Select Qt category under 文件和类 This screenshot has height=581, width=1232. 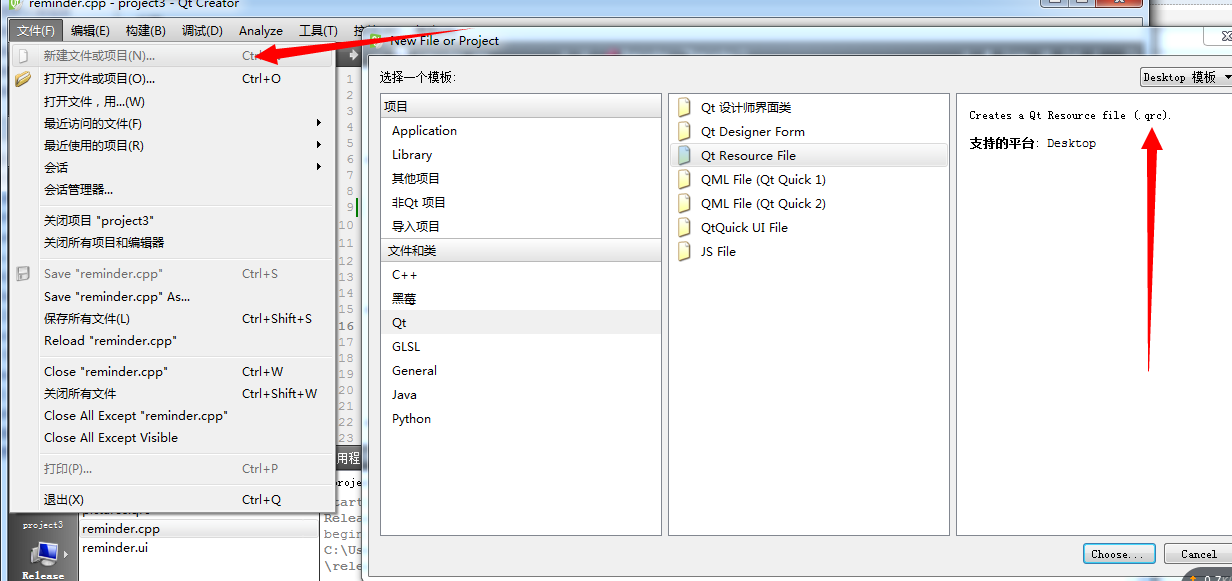521,323
